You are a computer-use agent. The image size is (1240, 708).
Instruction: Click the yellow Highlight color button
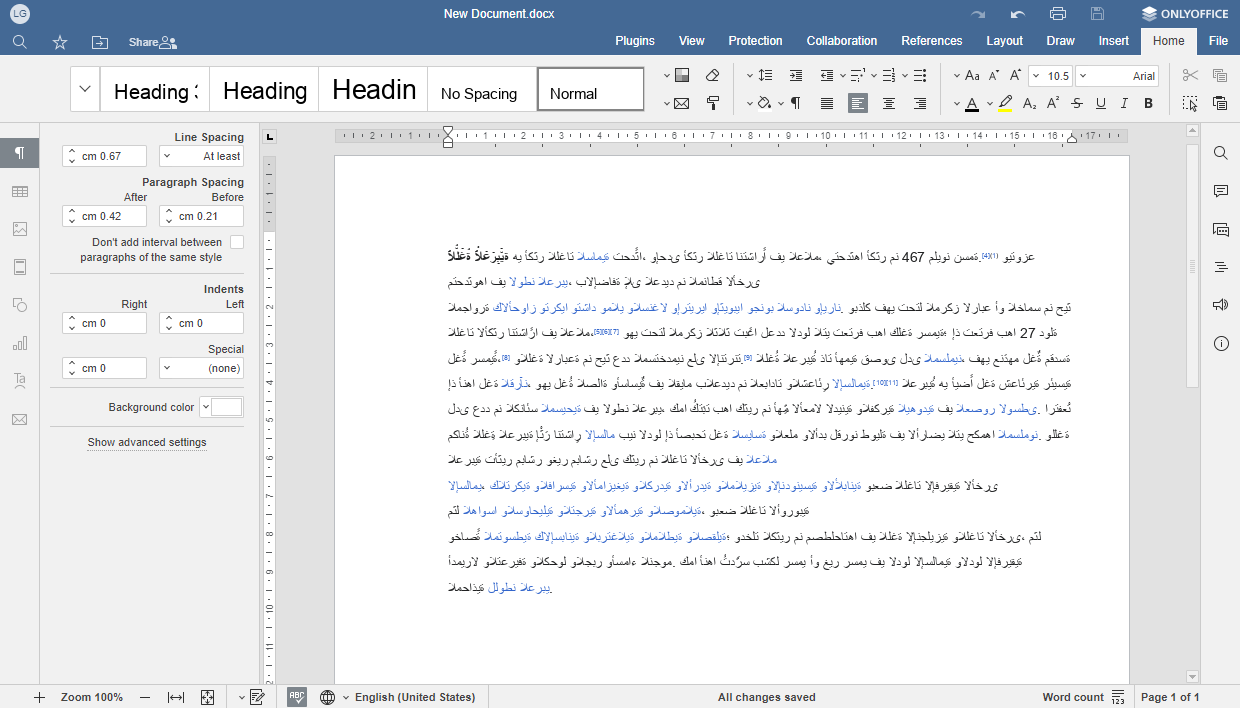pyautogui.click(x=1005, y=103)
